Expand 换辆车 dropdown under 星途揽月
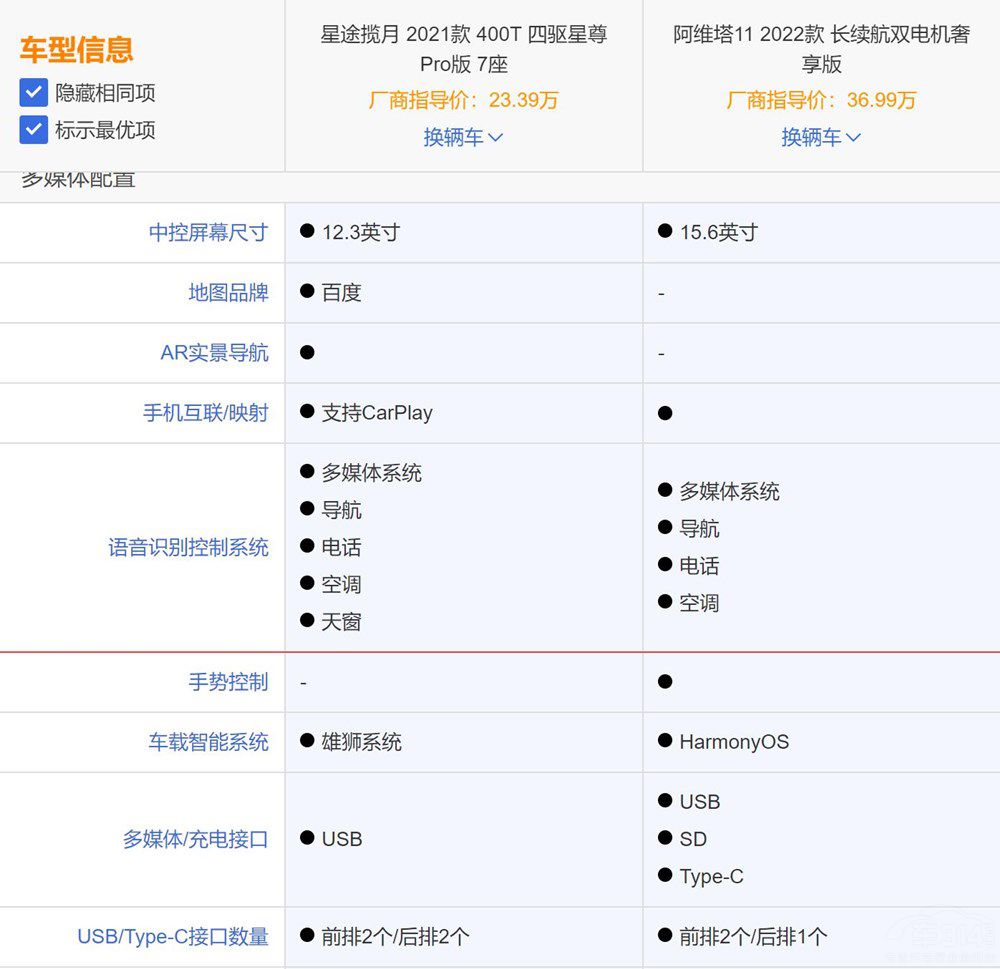 [x=463, y=137]
